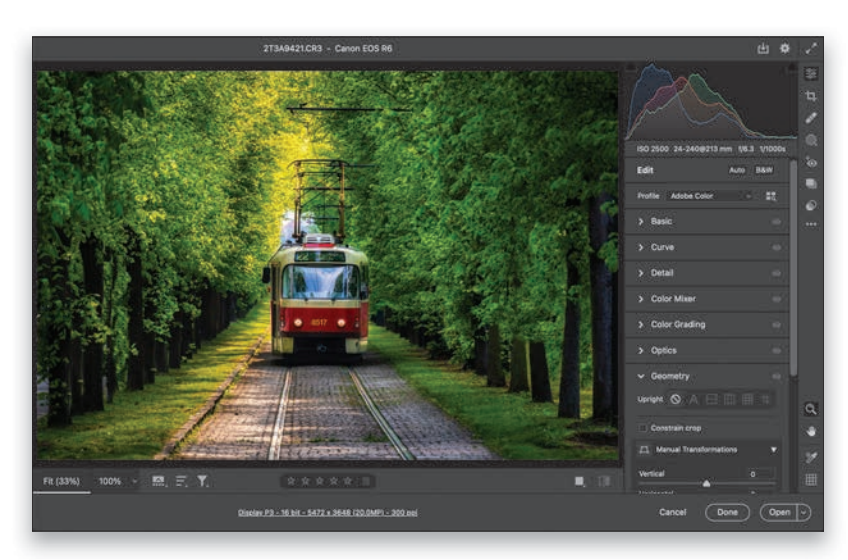Open Camera Raw preferences gear

(x=785, y=48)
